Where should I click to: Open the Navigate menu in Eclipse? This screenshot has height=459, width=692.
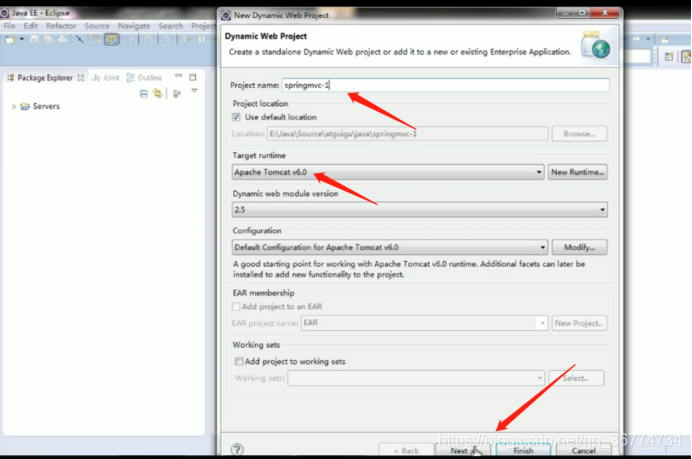tap(134, 26)
